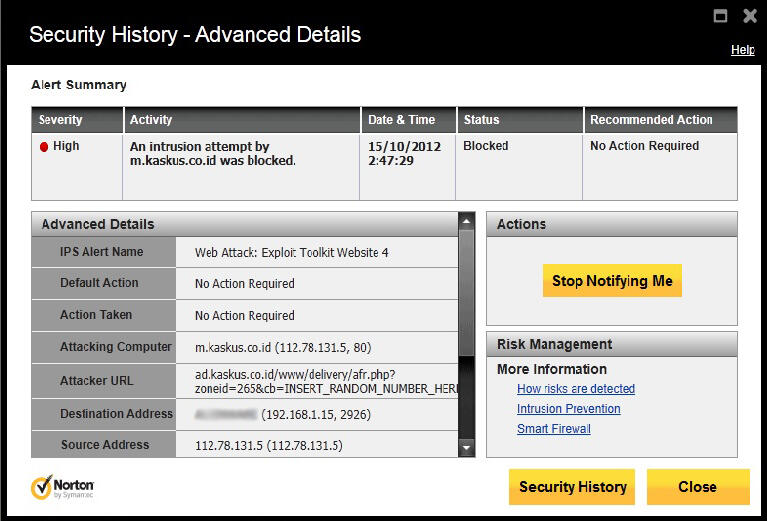This screenshot has height=521, width=767.
Task: Close window with X icon
Action: (x=750, y=16)
